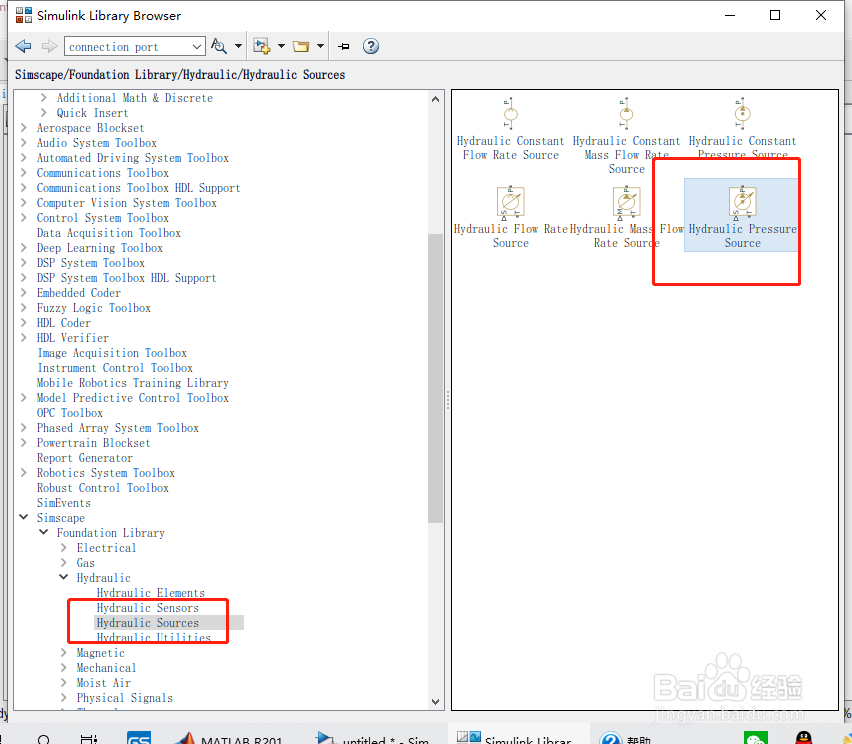The height and width of the screenshot is (744, 852).
Task: Select Hydraulic Sensors in tree
Action: pyautogui.click(x=148, y=608)
